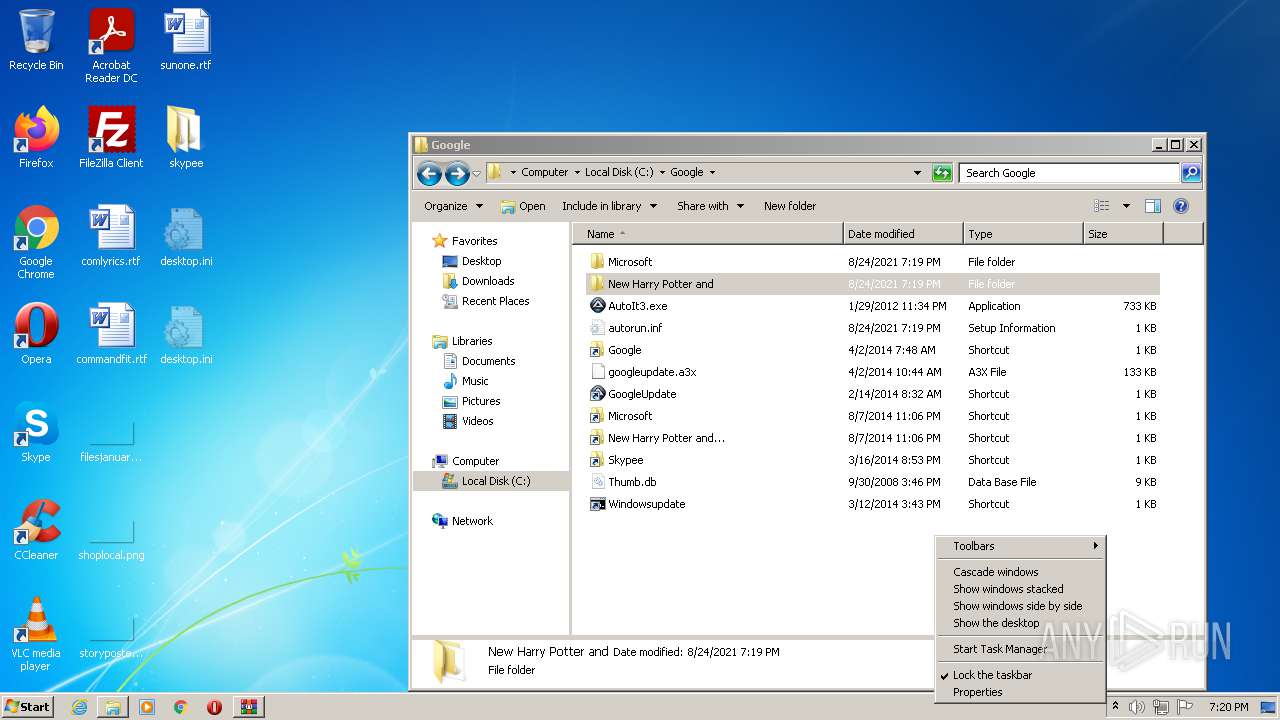
Task: Expand the view options dropdown arrow
Action: (x=1126, y=206)
